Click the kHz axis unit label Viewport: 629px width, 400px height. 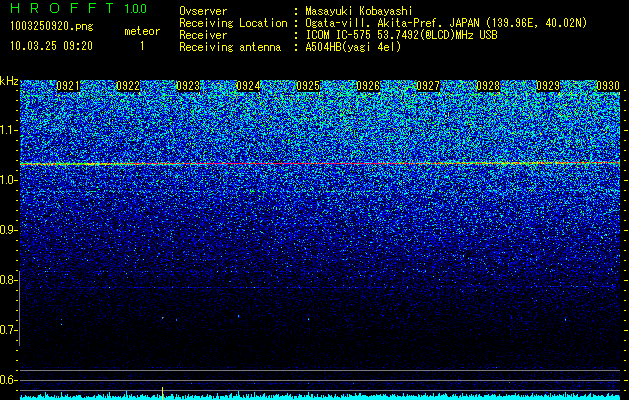[x=9, y=81]
